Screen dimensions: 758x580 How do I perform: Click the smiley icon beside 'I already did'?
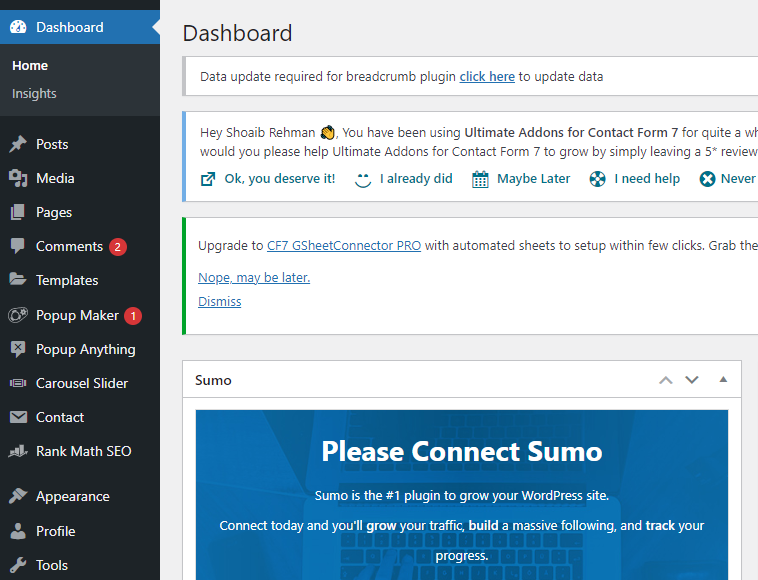363,180
